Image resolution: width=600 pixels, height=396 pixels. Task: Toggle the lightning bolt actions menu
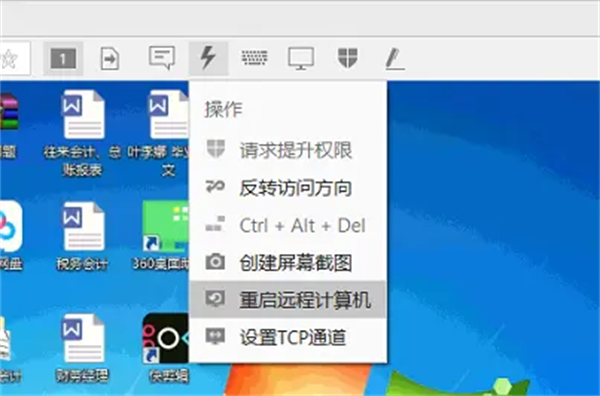pos(208,58)
